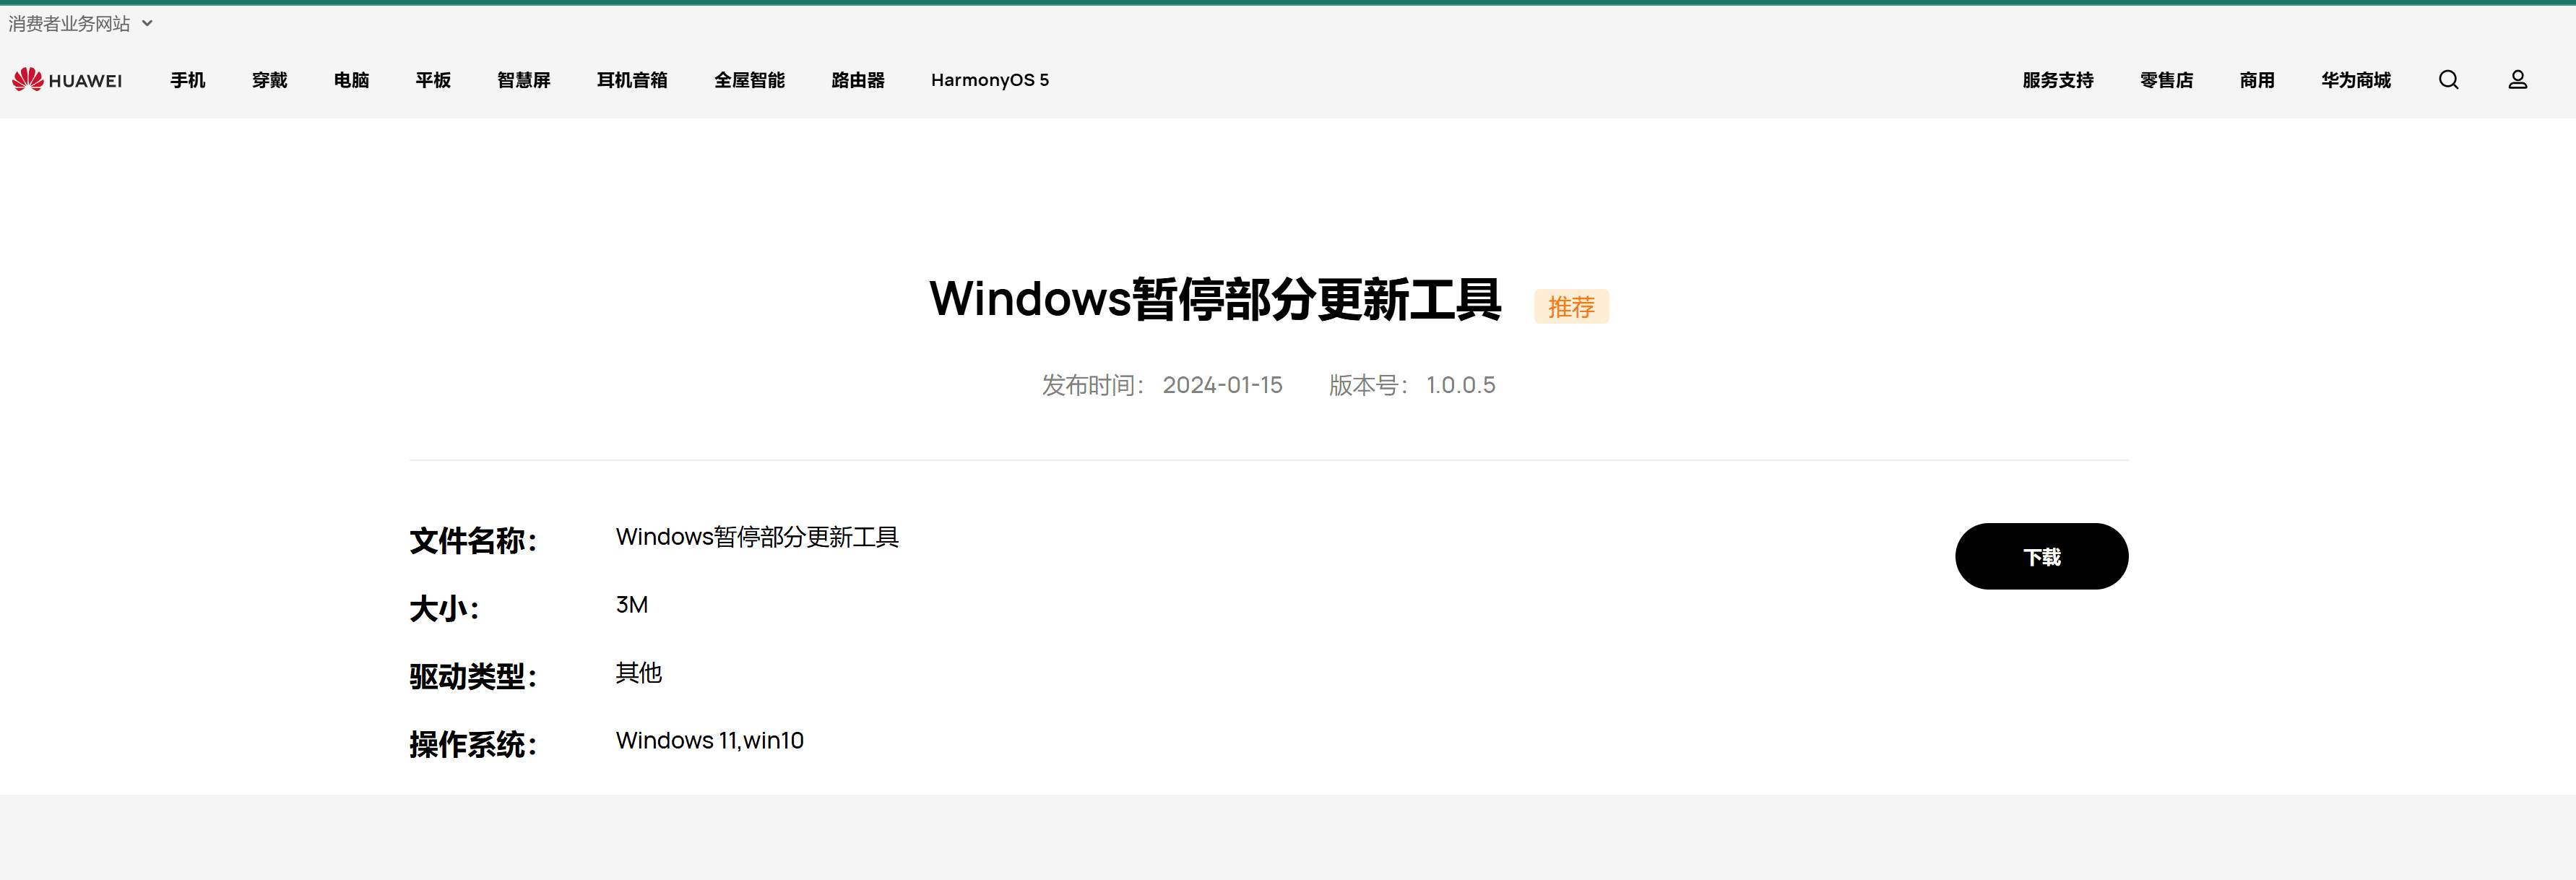The width and height of the screenshot is (2576, 880).
Task: Select the 耳机音箱 navigation item
Action: click(632, 80)
